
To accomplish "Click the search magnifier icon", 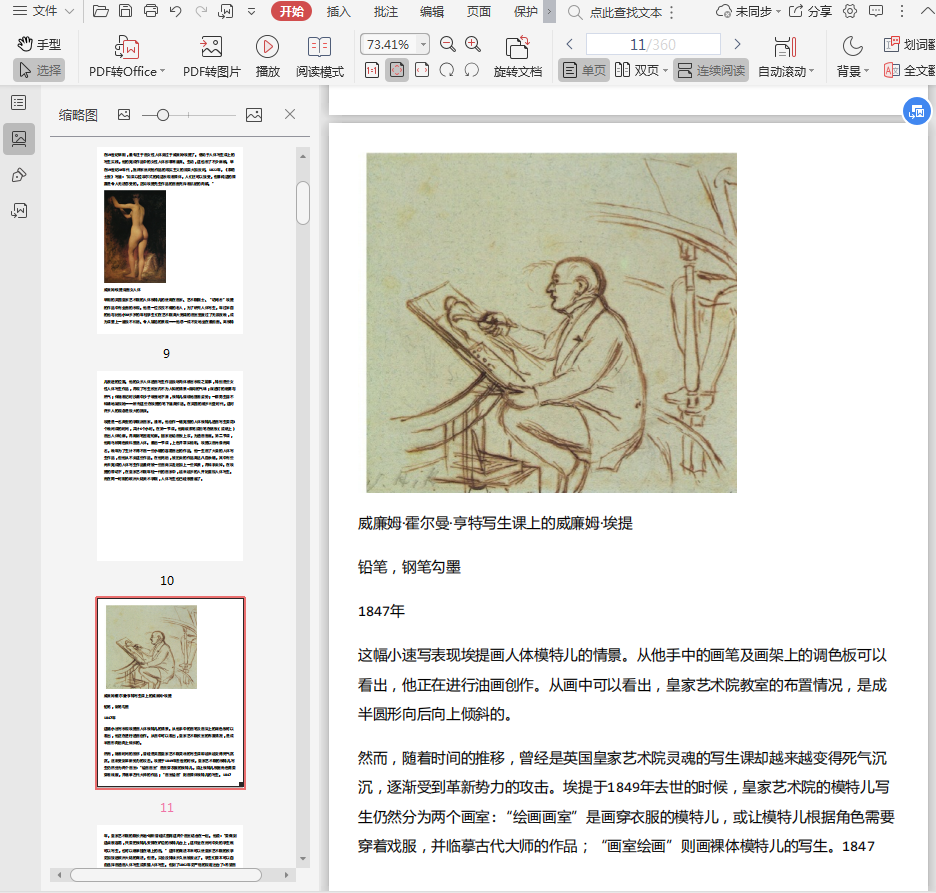I will click(x=575, y=12).
